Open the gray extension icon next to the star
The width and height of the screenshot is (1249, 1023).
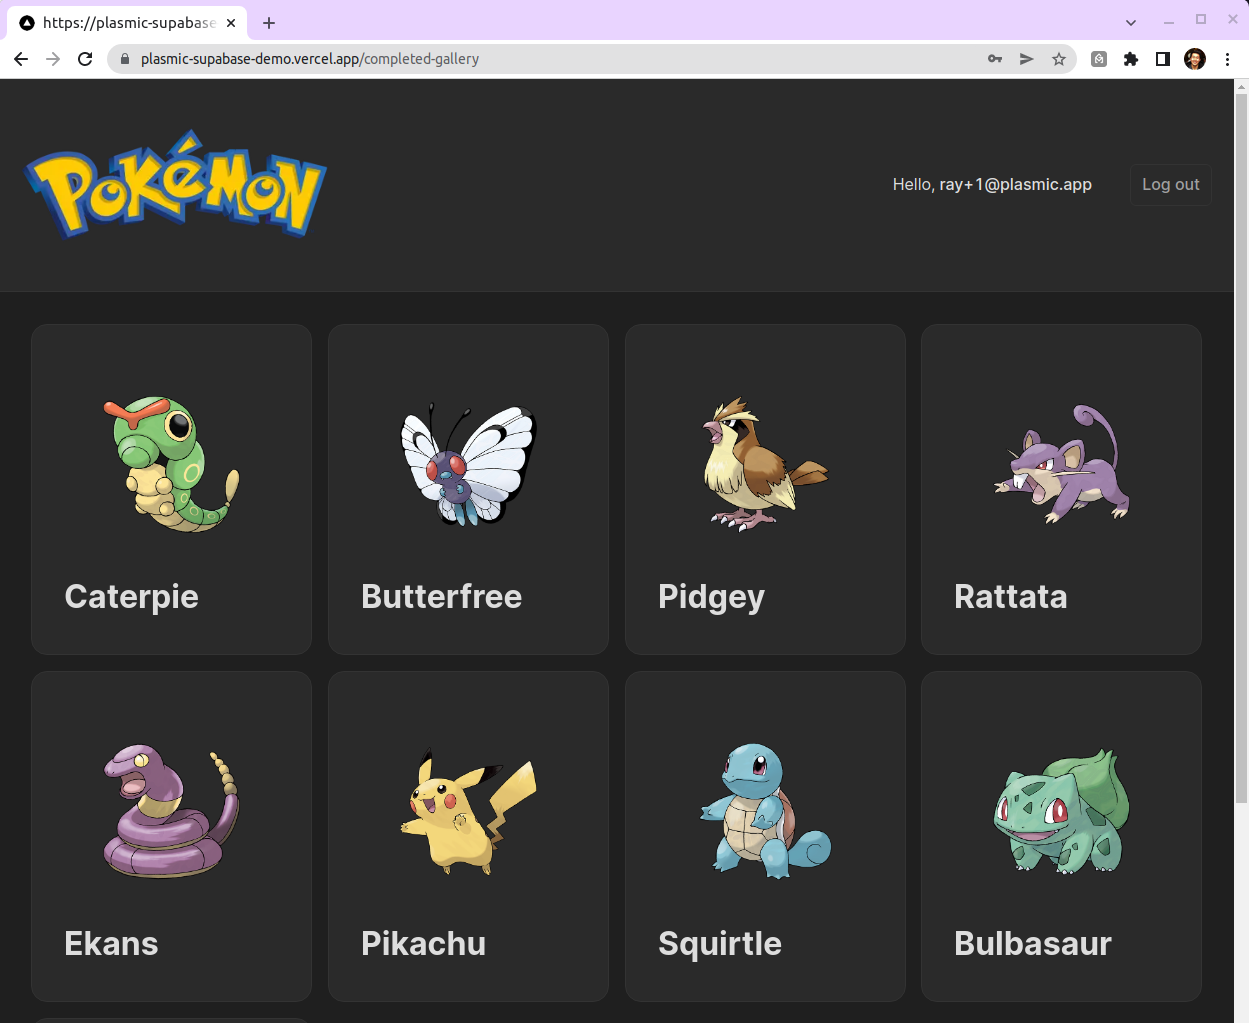click(1099, 59)
